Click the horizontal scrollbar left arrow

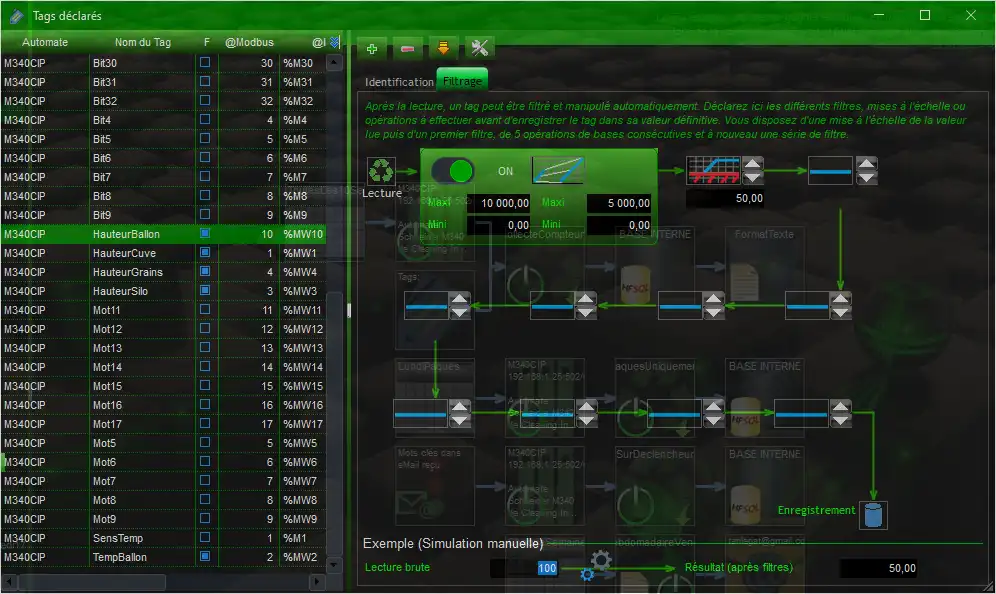click(10, 581)
